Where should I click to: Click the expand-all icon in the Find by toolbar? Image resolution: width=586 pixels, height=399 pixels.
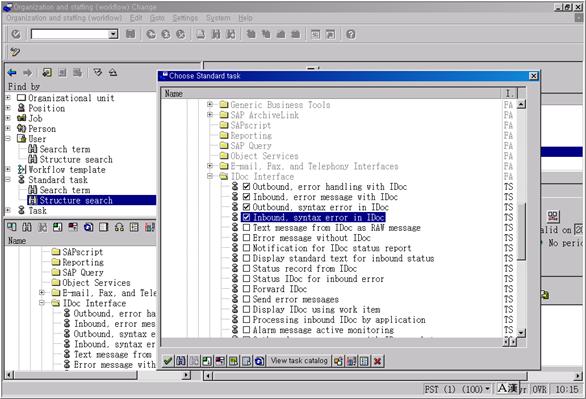pyautogui.click(x=98, y=72)
